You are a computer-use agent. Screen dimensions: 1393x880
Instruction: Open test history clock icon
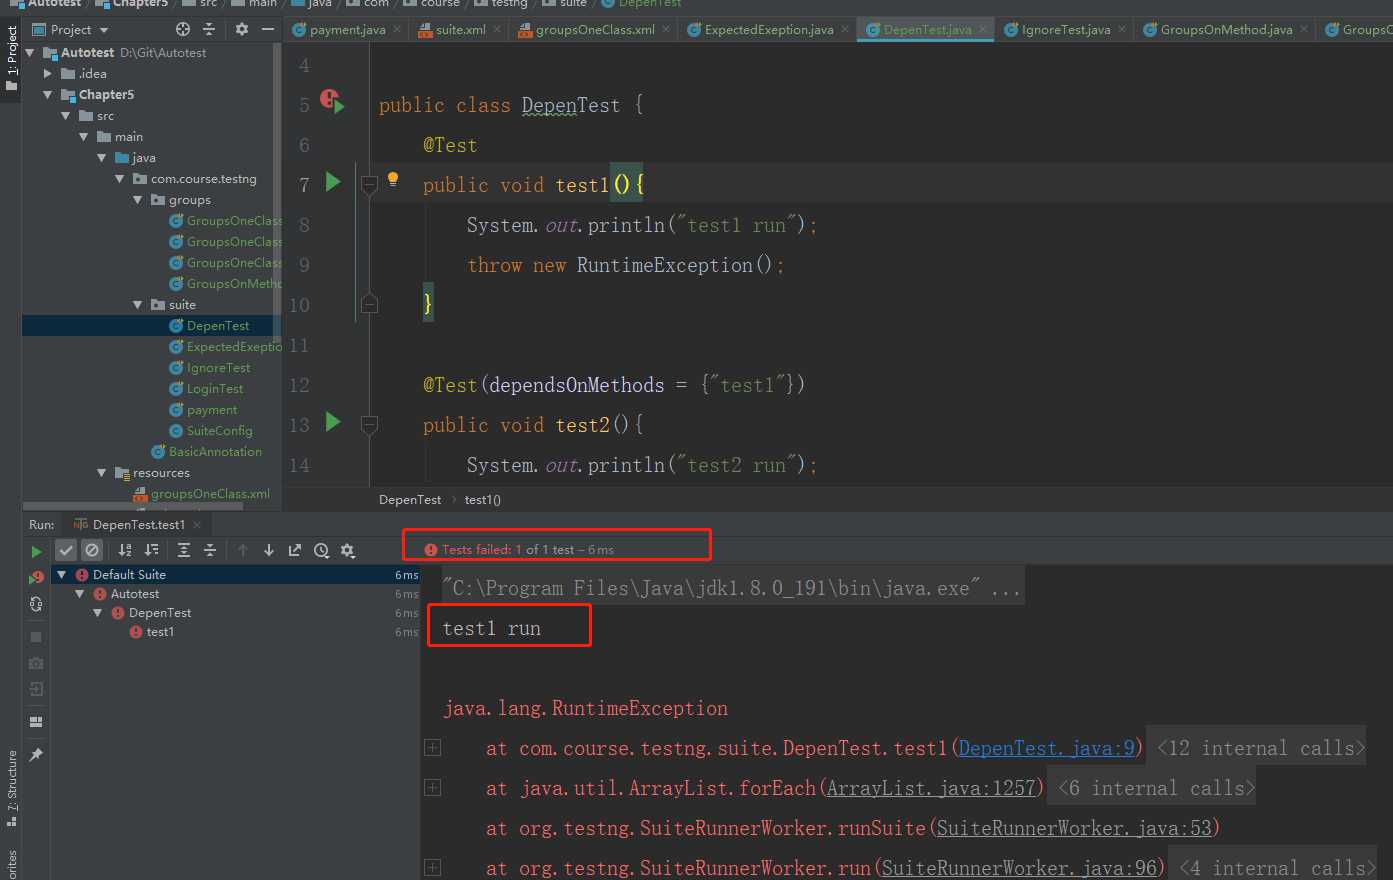pyautogui.click(x=321, y=550)
